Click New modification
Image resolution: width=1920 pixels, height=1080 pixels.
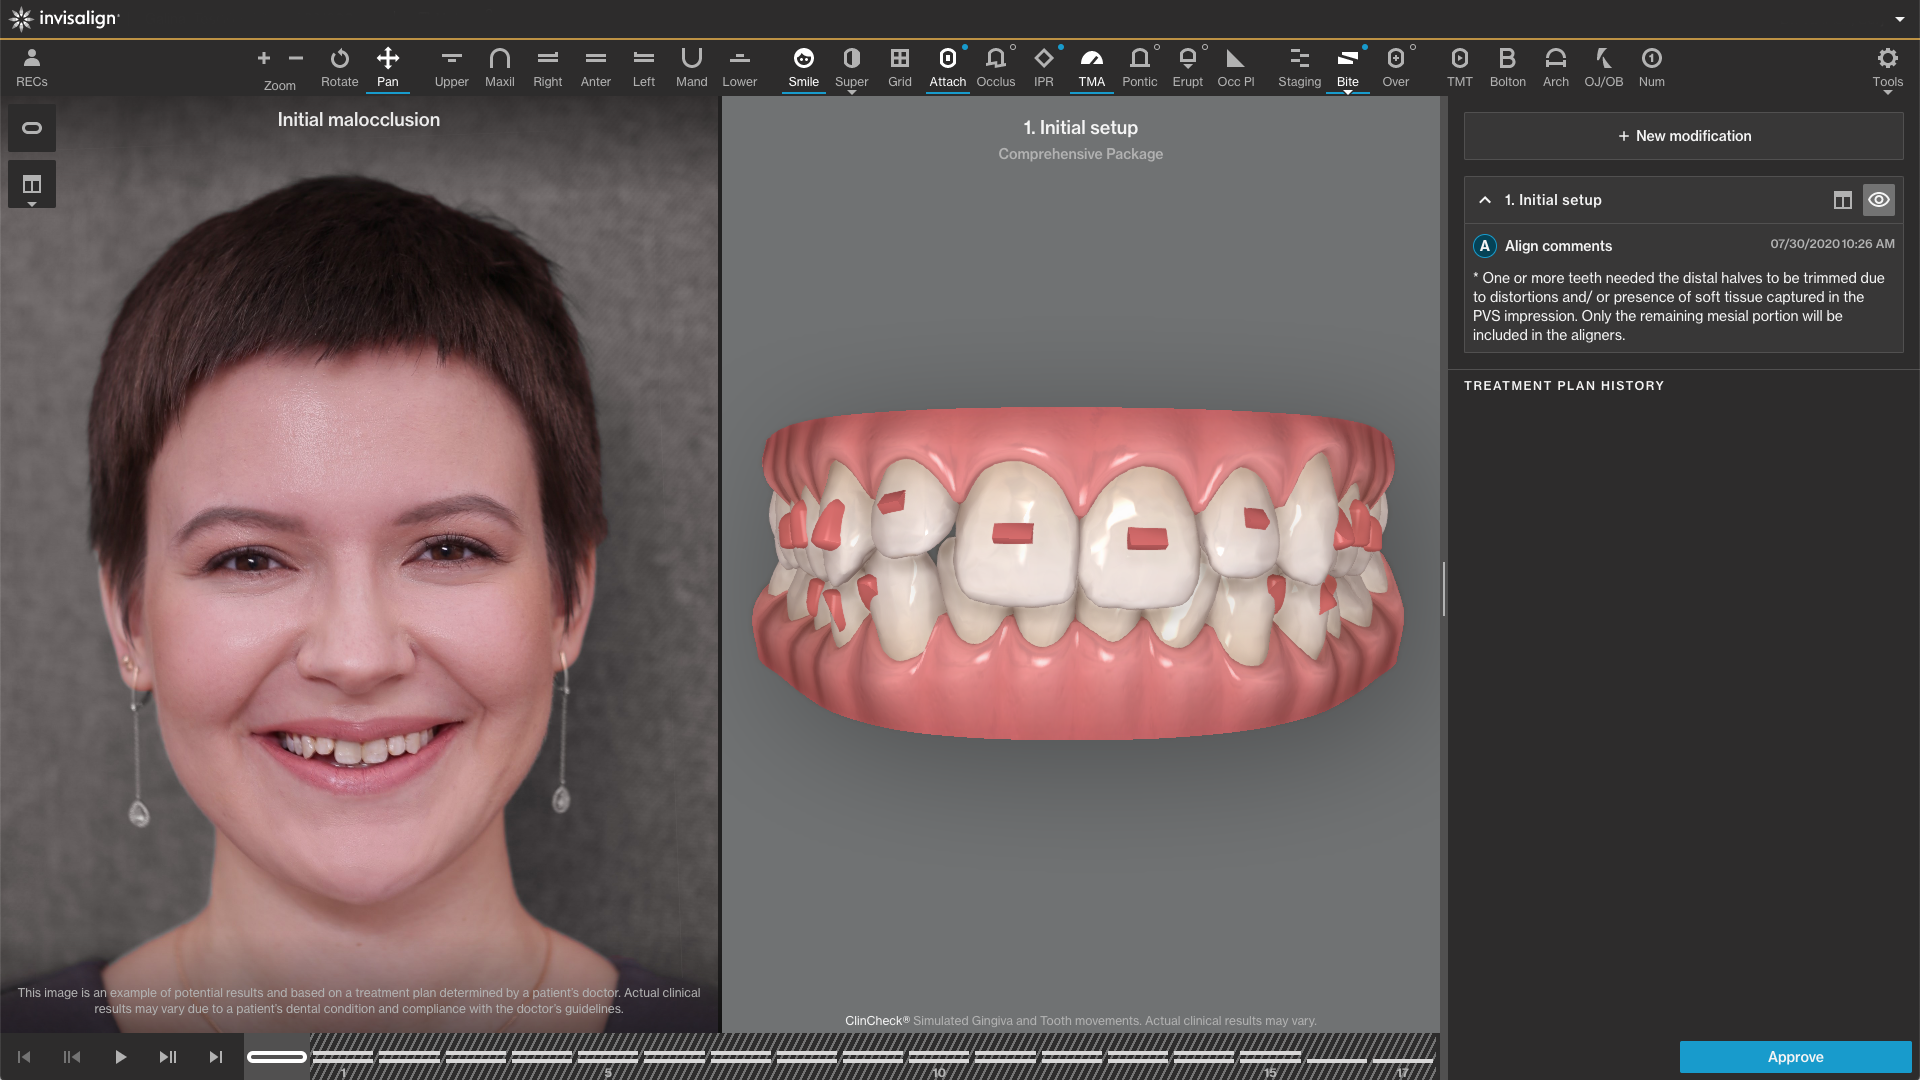click(1682, 135)
